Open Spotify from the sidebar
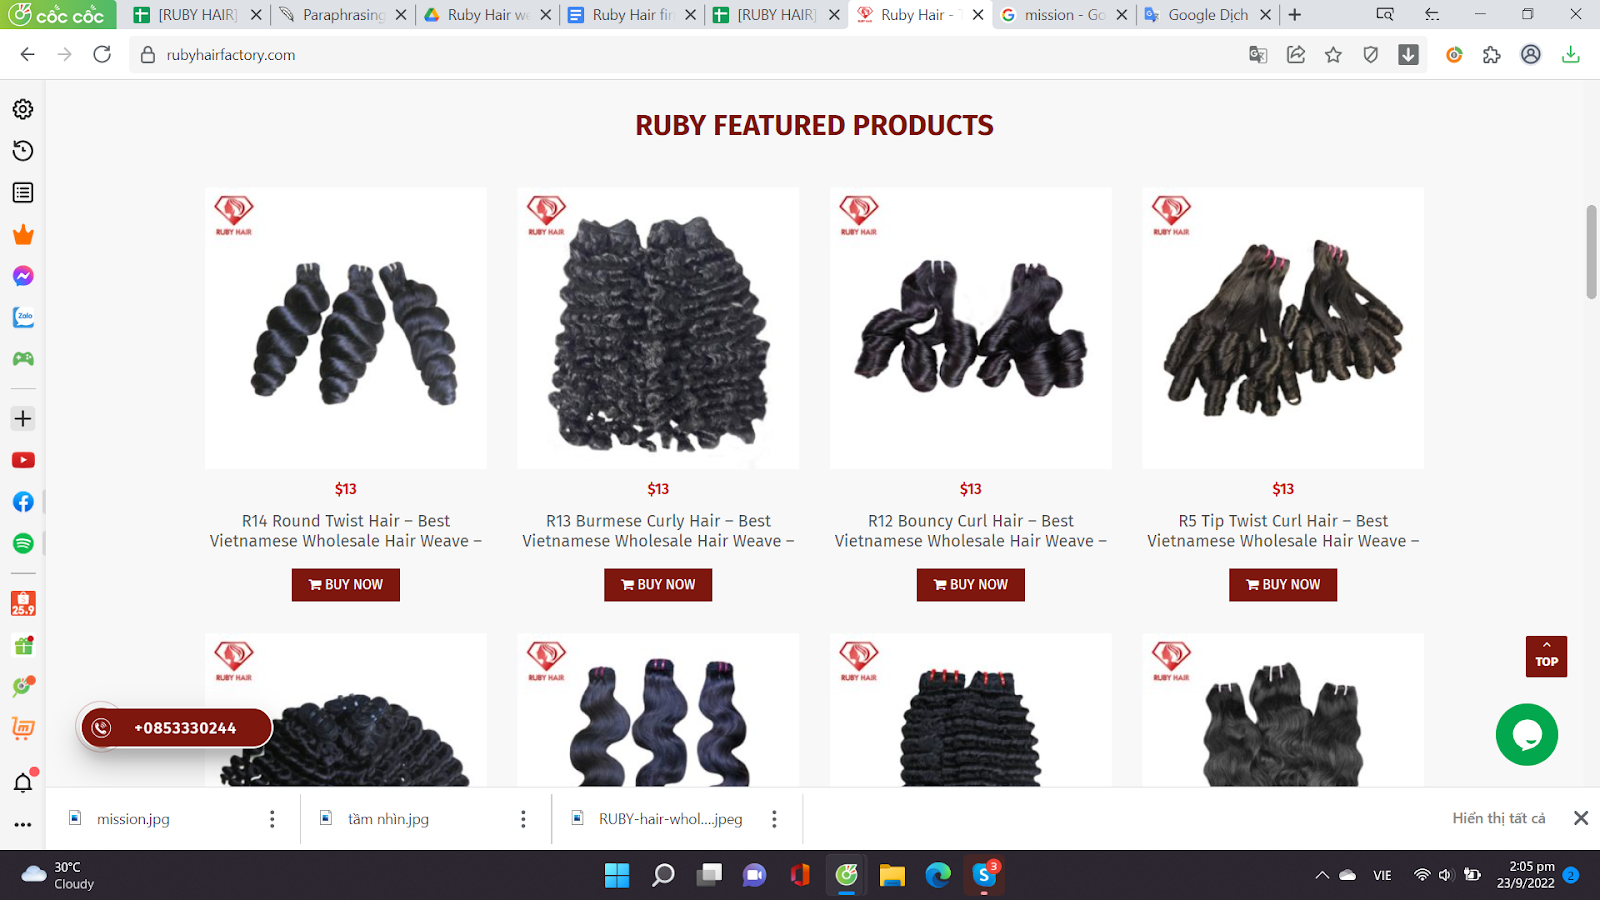 (x=23, y=543)
